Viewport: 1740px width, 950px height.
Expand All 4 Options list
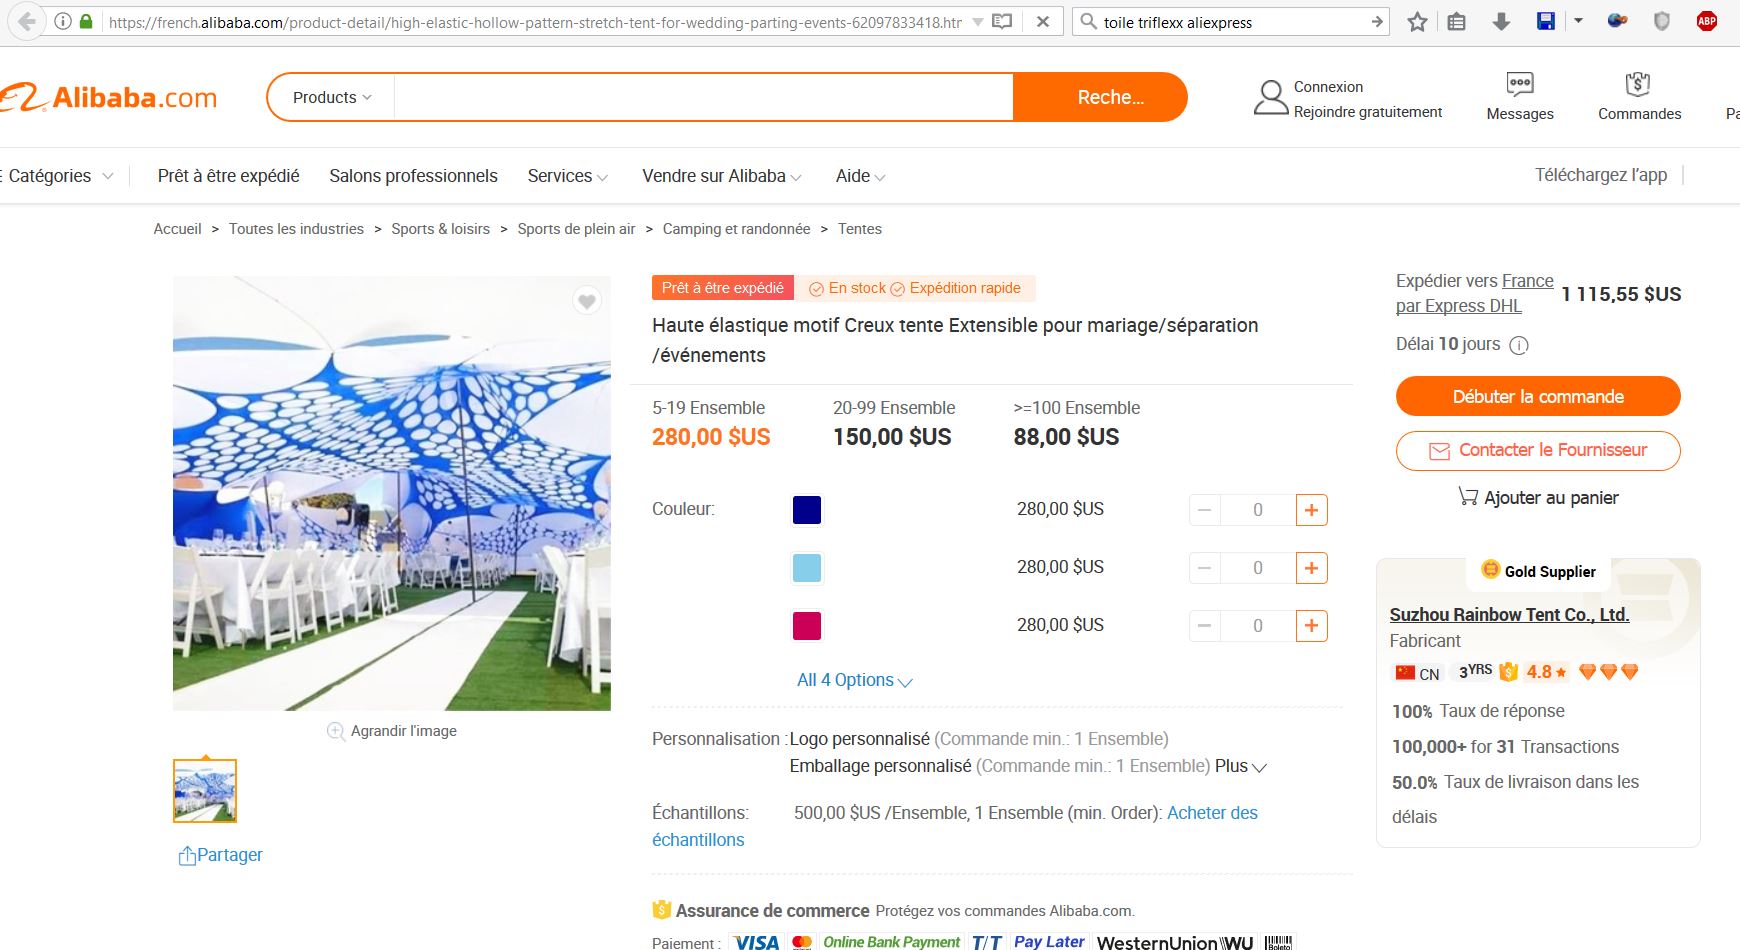pyautogui.click(x=855, y=680)
